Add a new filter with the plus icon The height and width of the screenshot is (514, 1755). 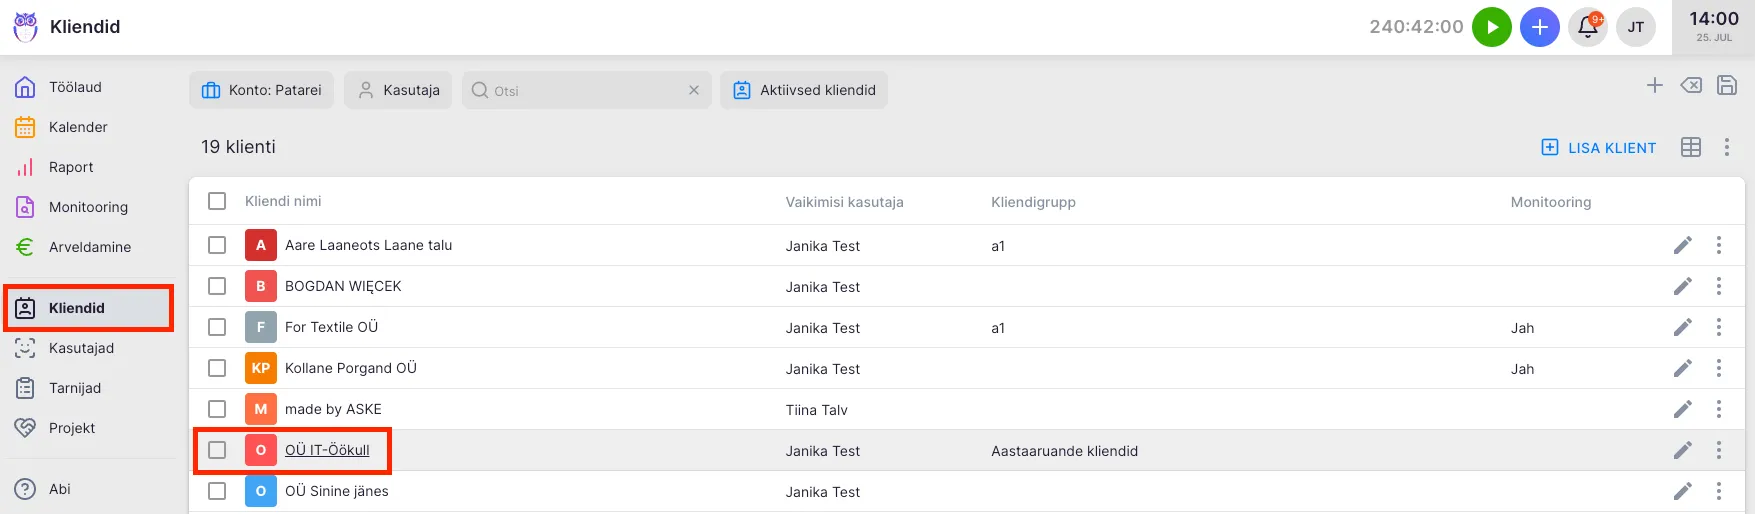pyautogui.click(x=1655, y=85)
